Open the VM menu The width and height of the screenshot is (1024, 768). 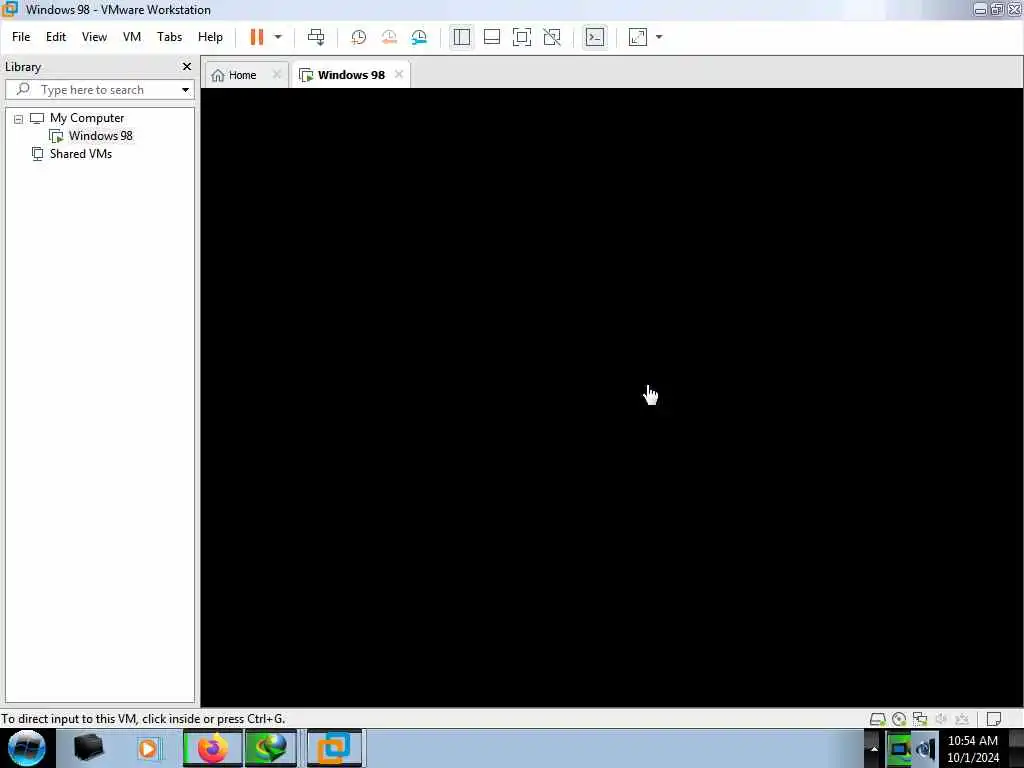coord(132,37)
